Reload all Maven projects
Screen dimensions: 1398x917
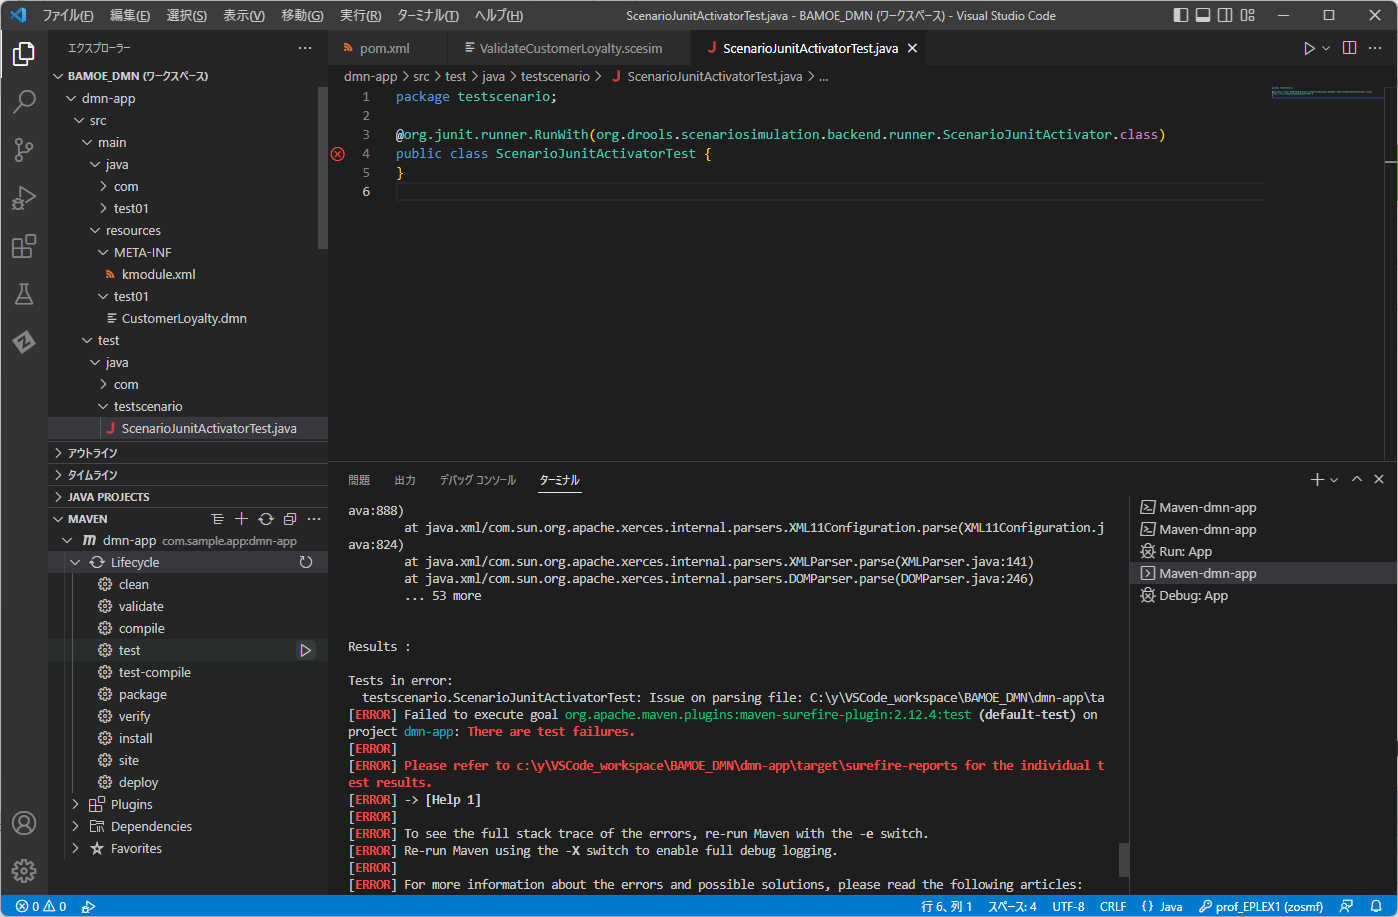pos(266,519)
